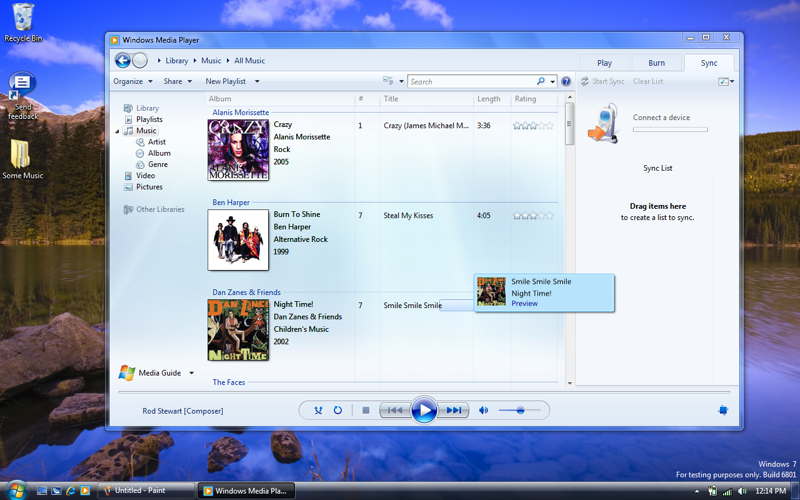Click the Preview link in the tooltip
The height and width of the screenshot is (500, 800).
coord(524,304)
